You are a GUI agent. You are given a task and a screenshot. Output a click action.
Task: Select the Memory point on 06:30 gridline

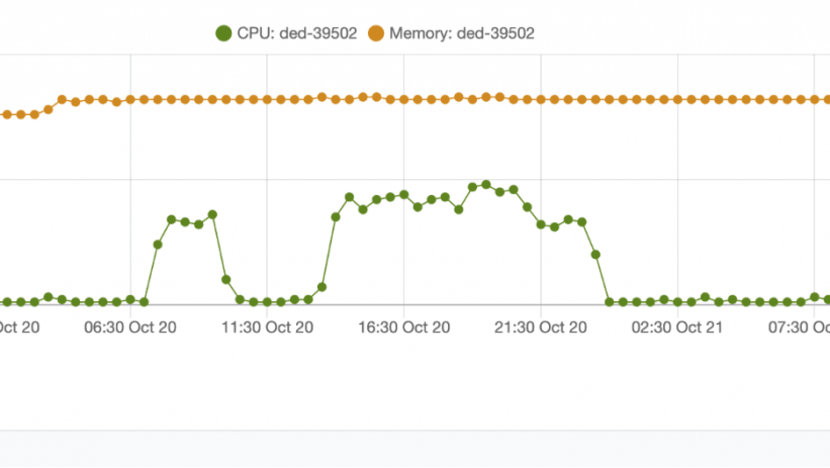[x=130, y=100]
